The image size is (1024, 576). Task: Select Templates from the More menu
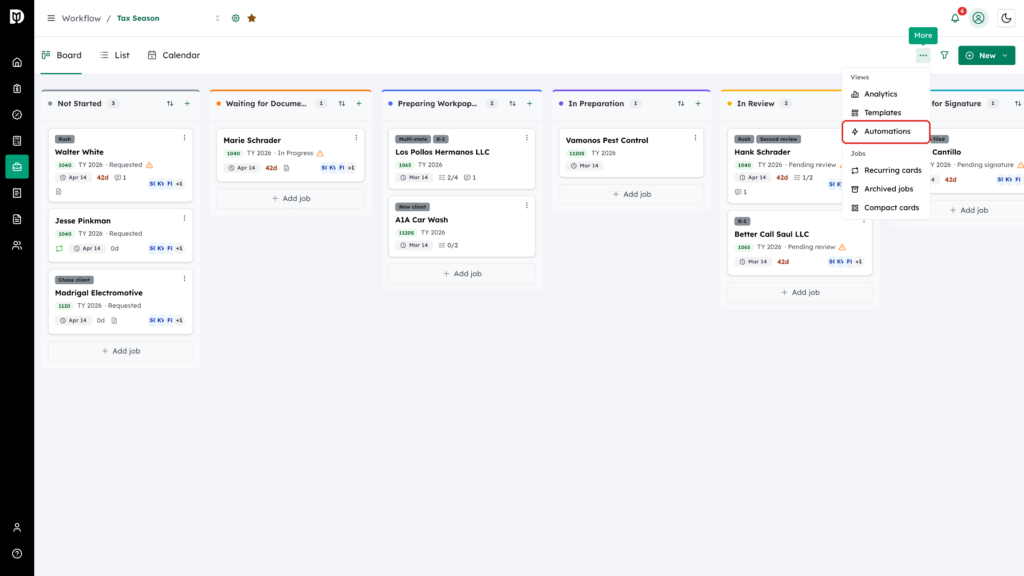pos(886,113)
